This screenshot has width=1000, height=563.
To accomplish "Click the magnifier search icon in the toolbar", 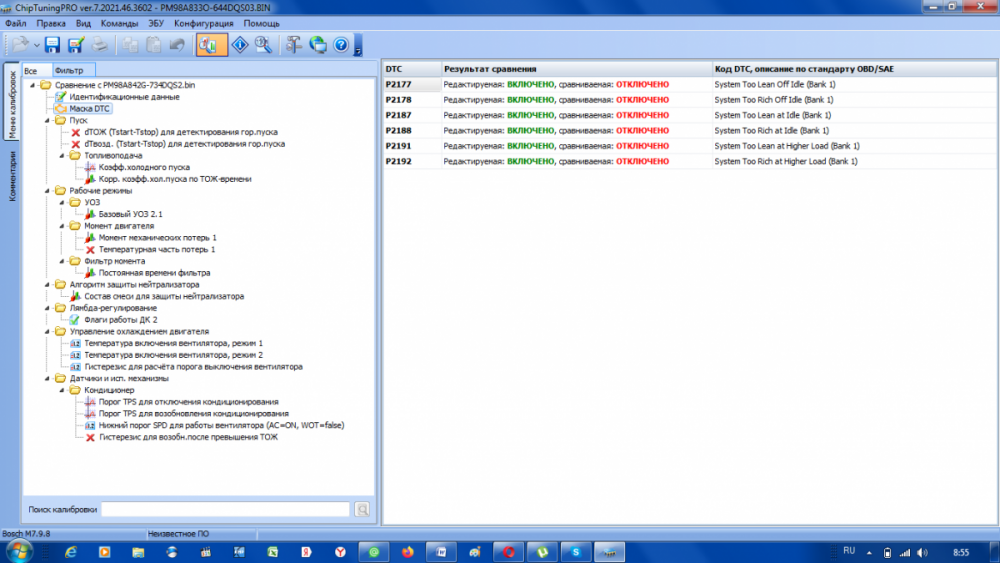I will (x=263, y=45).
